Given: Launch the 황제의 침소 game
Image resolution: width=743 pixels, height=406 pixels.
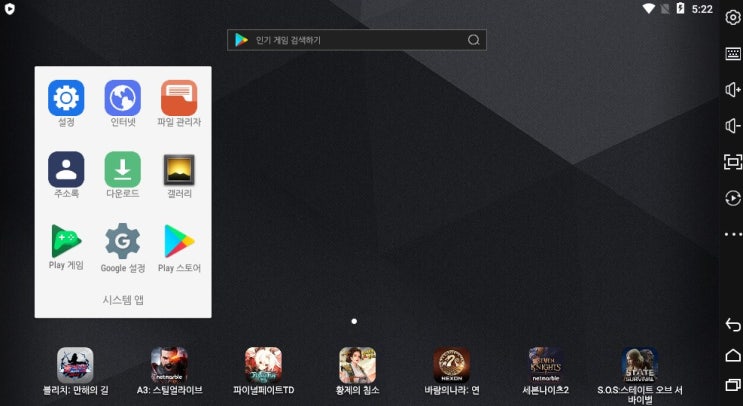Looking at the screenshot, I should 357,365.
